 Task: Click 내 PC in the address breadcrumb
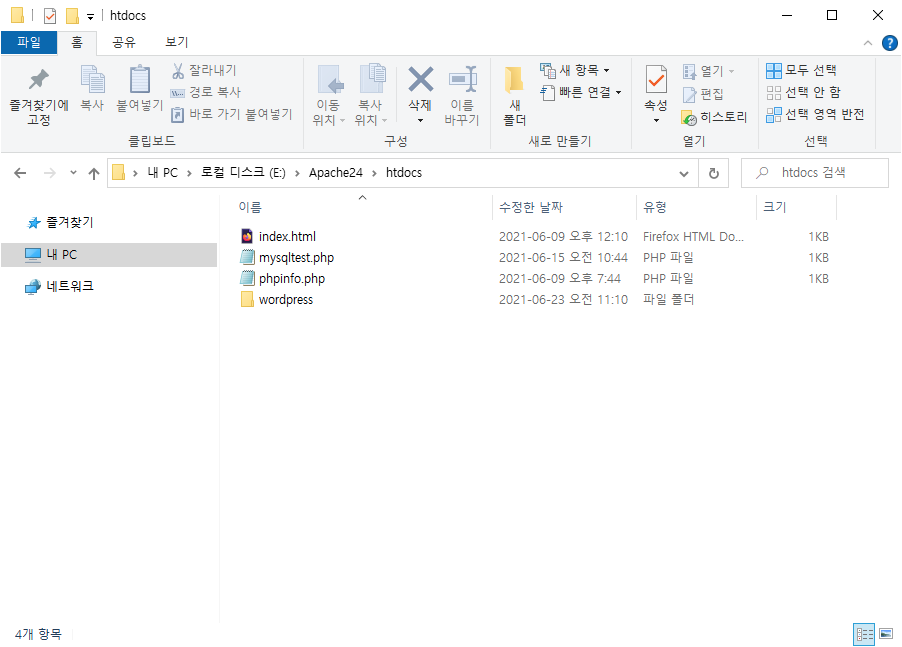tap(163, 173)
